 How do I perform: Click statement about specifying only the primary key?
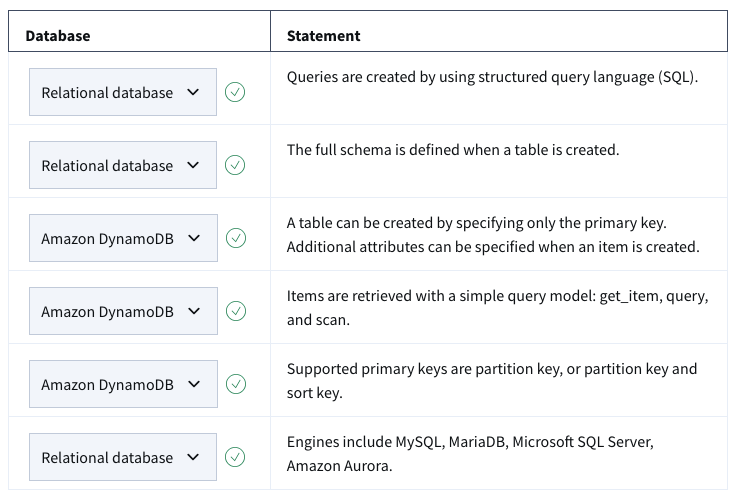(492, 233)
